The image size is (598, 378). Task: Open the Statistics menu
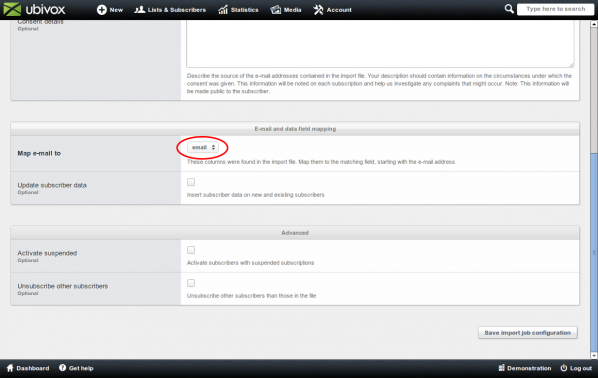(x=238, y=10)
